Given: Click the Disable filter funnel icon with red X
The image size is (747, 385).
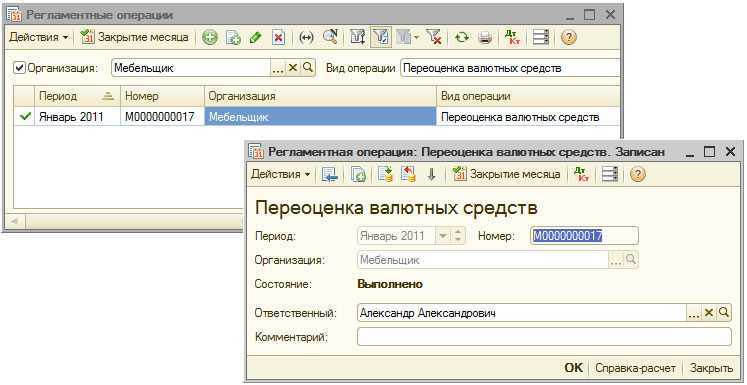Looking at the screenshot, I should 434,38.
